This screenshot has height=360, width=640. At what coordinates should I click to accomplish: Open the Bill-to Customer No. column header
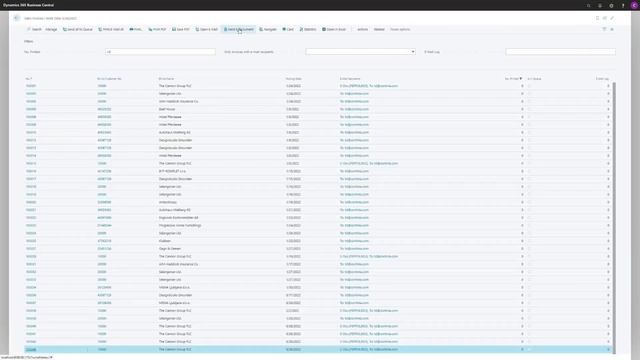109,79
